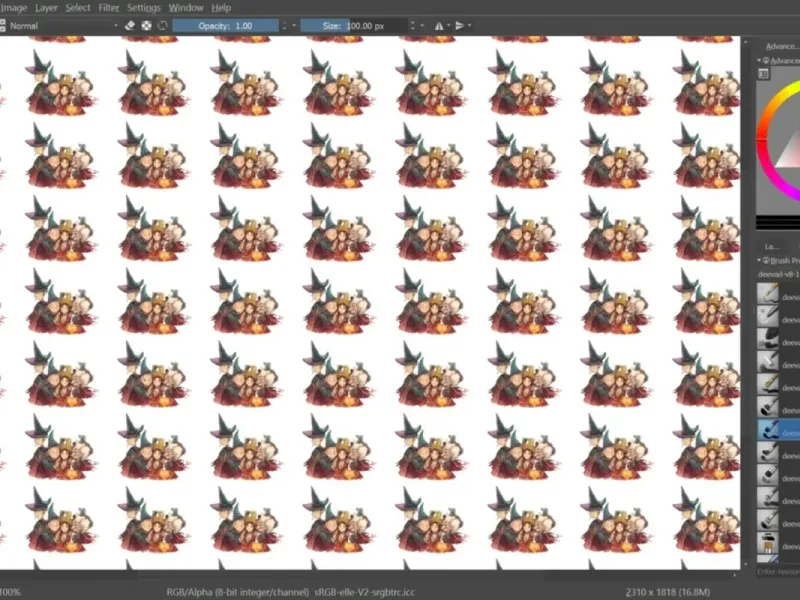Click the black color history strip

[x=778, y=222]
